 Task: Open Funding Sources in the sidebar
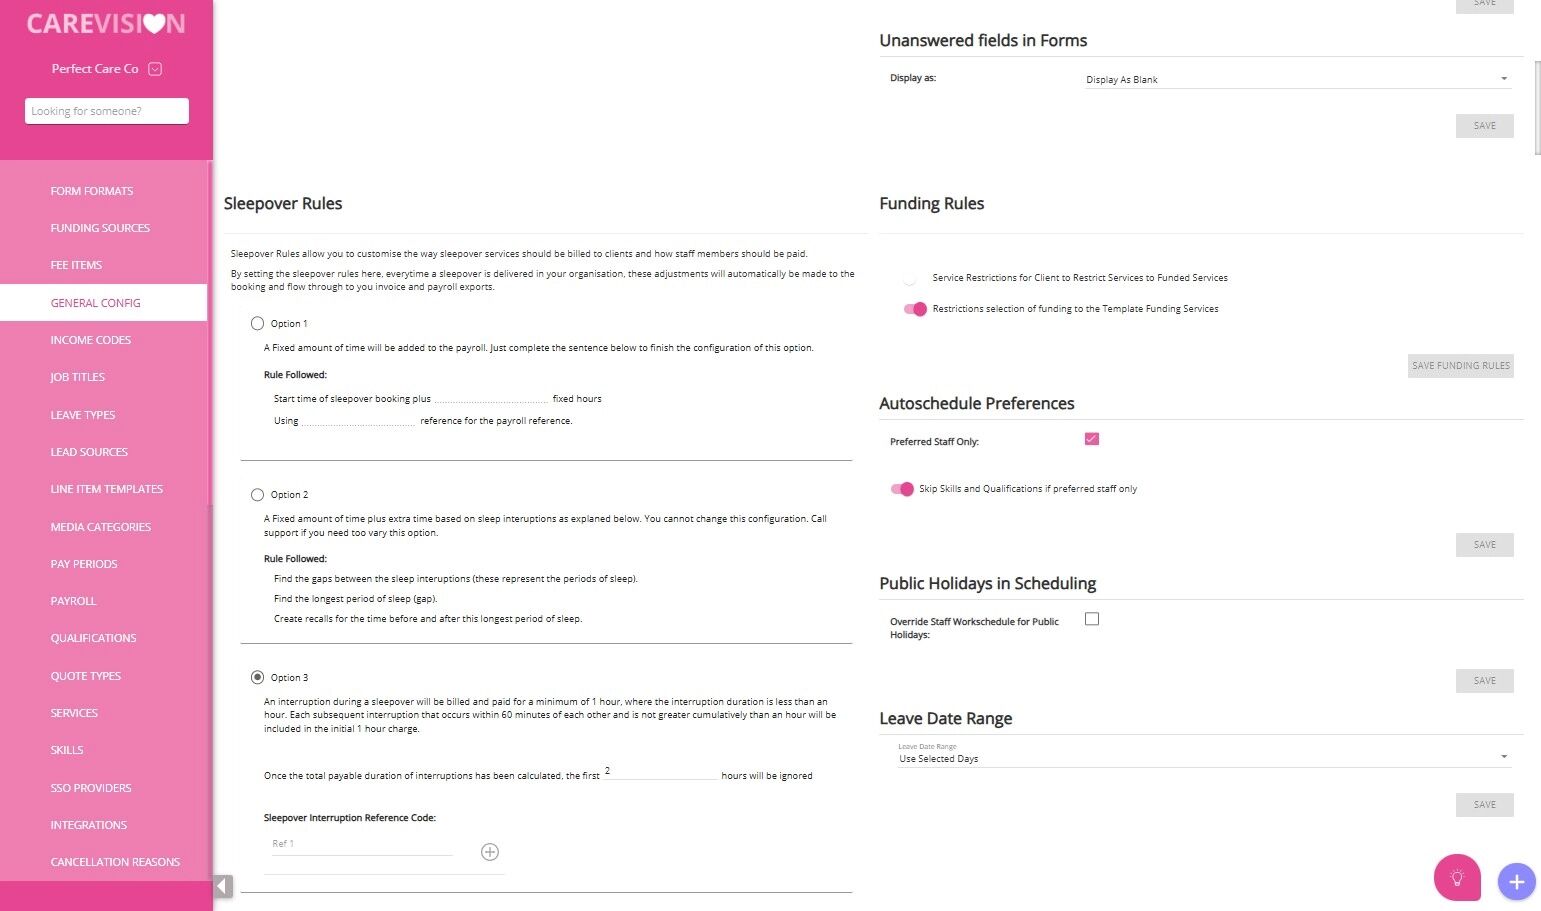click(x=100, y=228)
